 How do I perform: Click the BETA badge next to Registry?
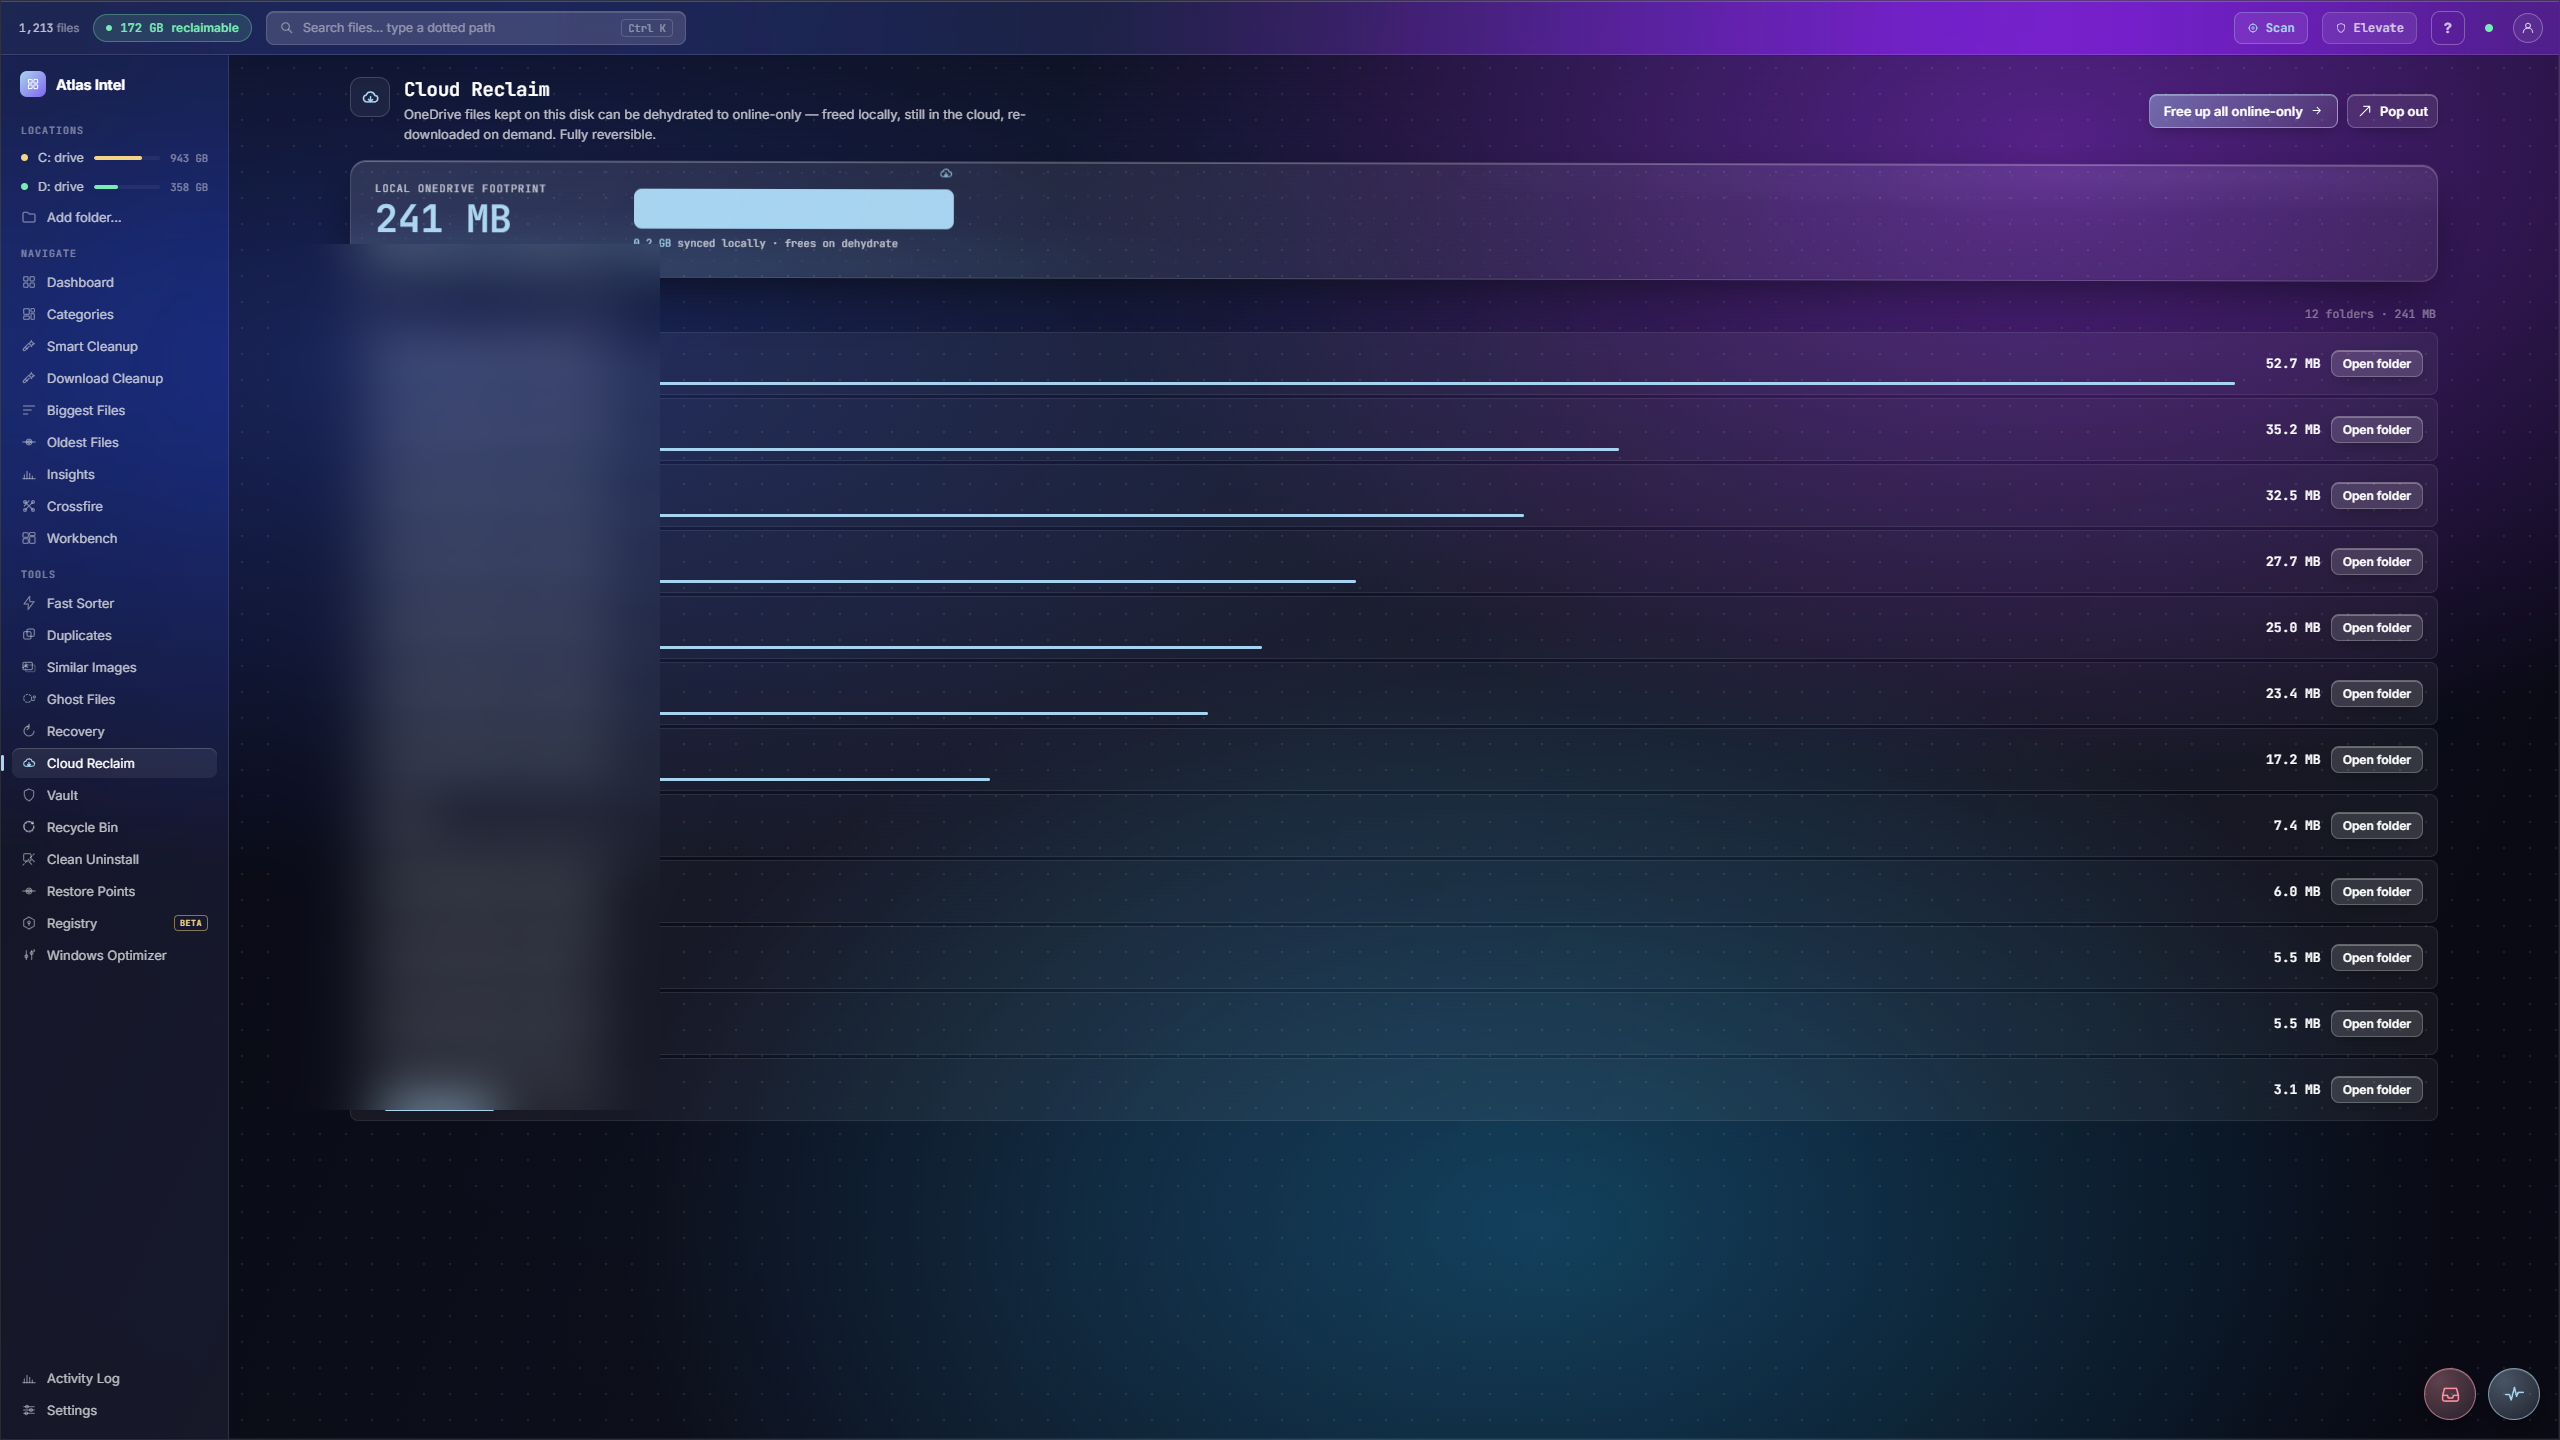point(190,923)
